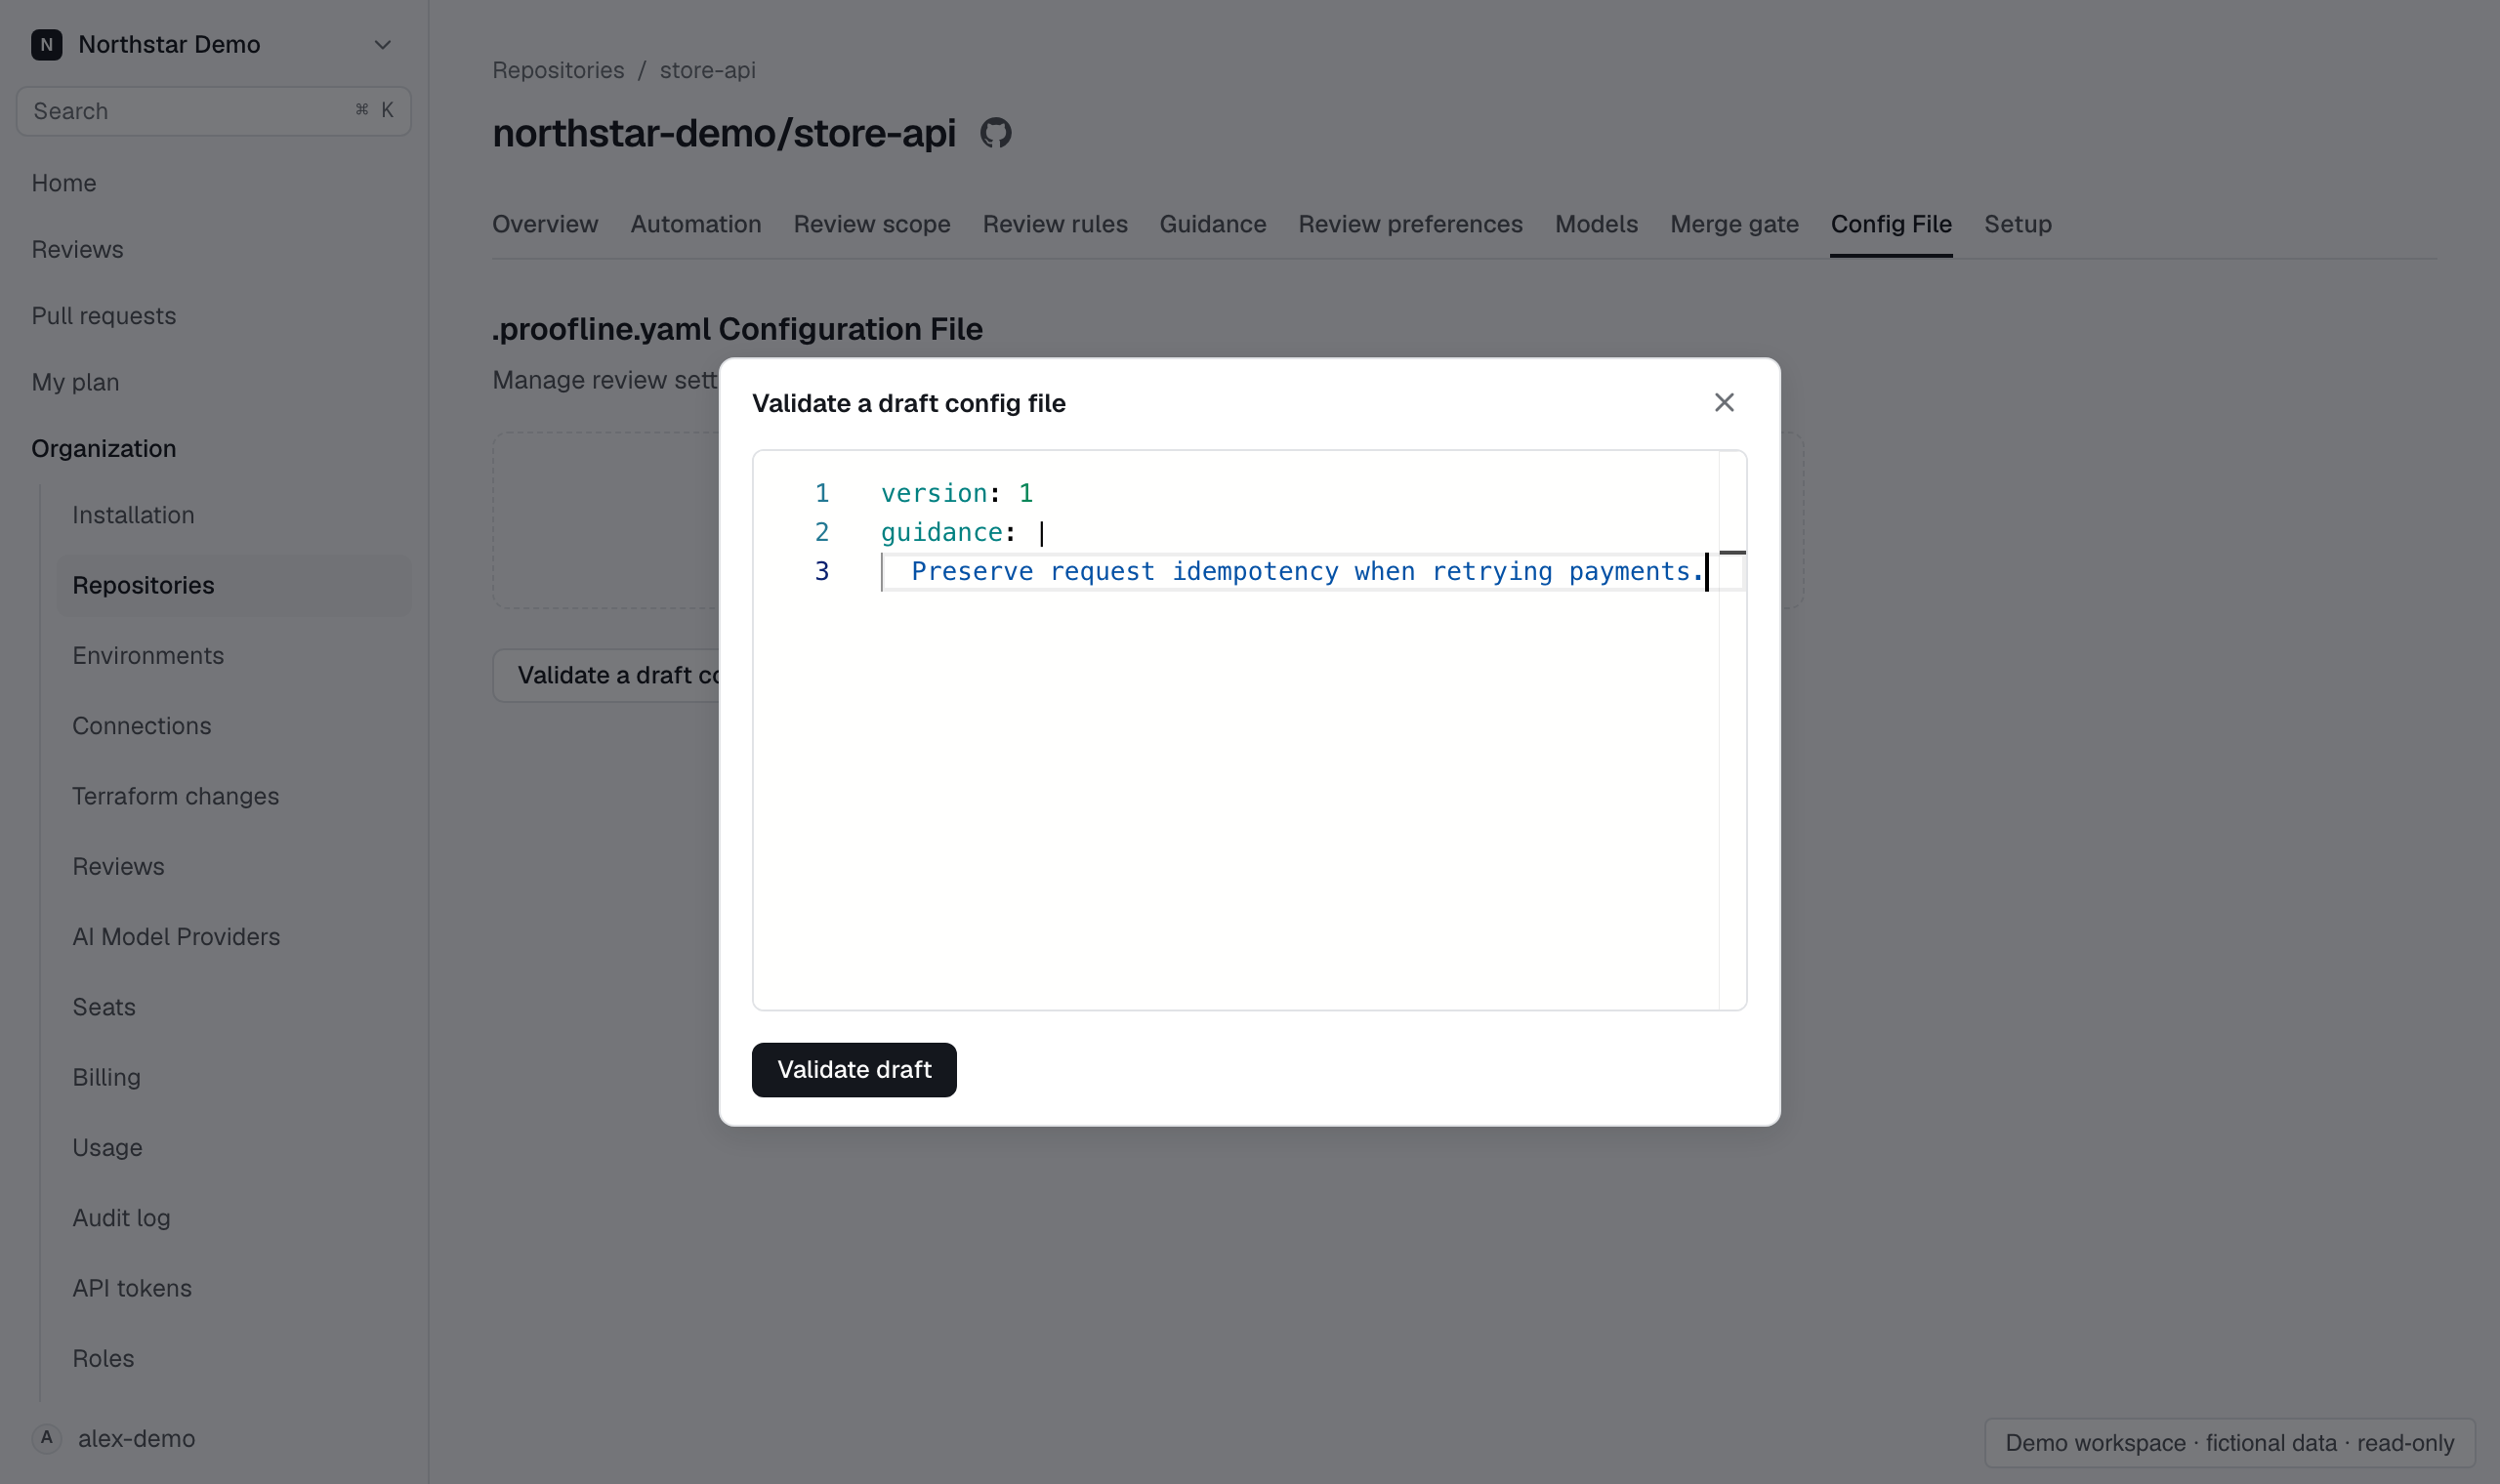Viewport: 2500px width, 1484px height.
Task: Open Pull requests page
Action: tap(103, 316)
